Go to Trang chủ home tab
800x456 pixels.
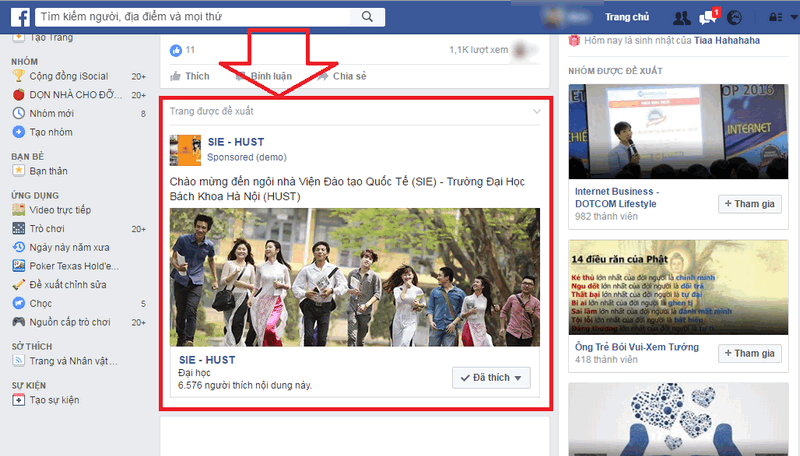click(x=627, y=17)
